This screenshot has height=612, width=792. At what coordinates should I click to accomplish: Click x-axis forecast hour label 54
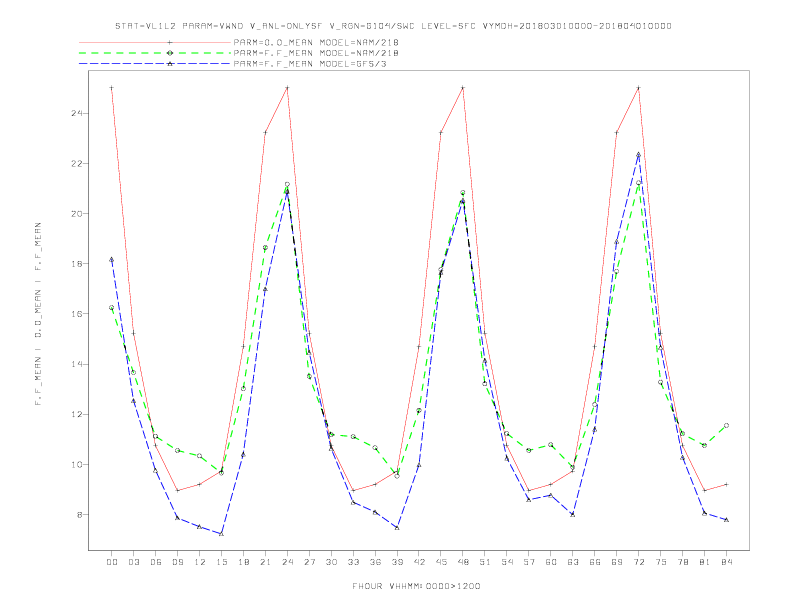coord(507,562)
